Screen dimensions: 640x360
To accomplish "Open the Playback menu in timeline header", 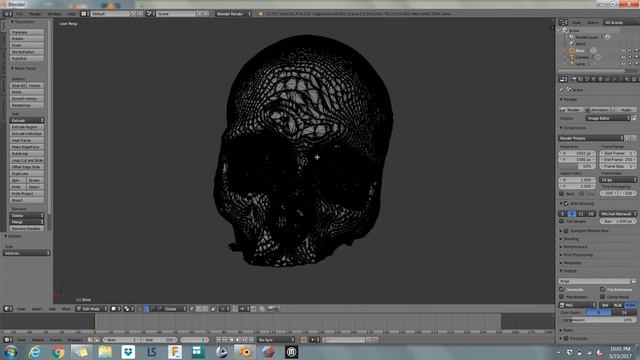I will (x=75, y=340).
